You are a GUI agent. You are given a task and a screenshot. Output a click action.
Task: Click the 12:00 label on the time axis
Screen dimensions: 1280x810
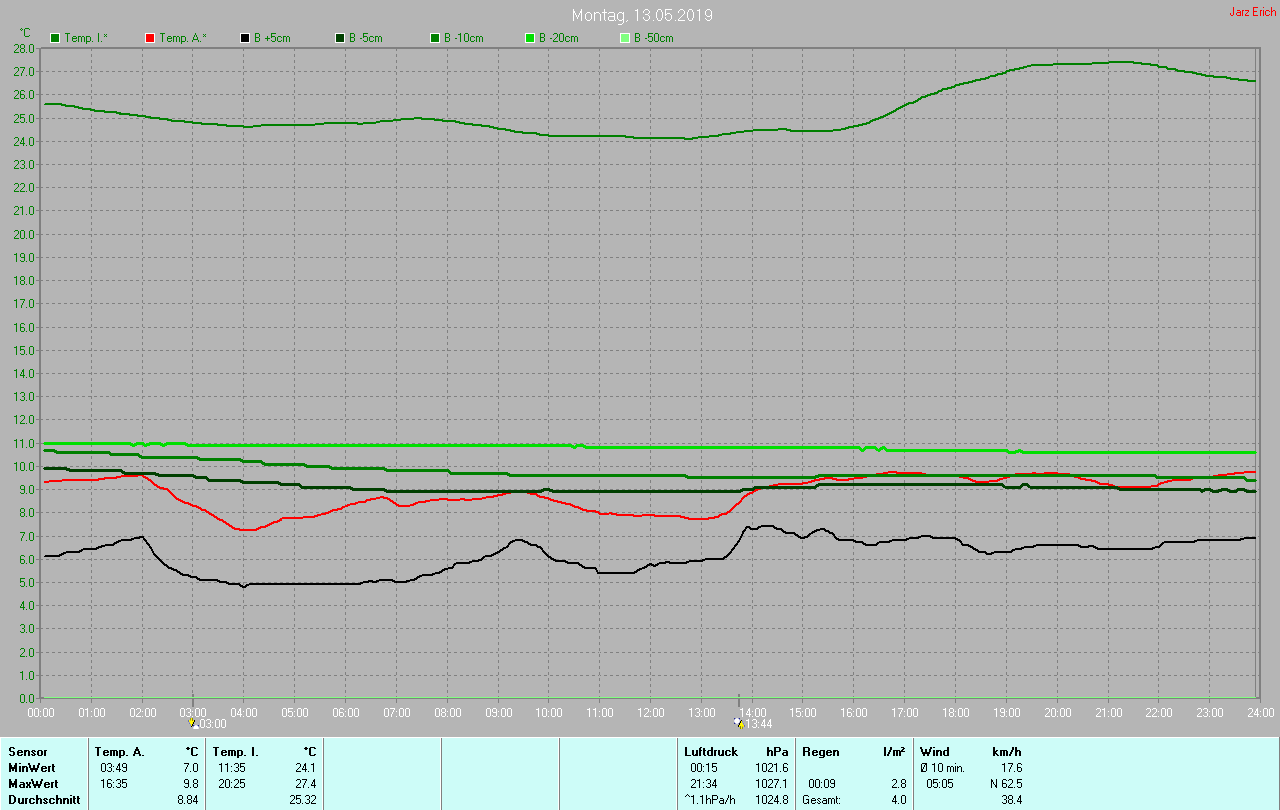pos(650,713)
